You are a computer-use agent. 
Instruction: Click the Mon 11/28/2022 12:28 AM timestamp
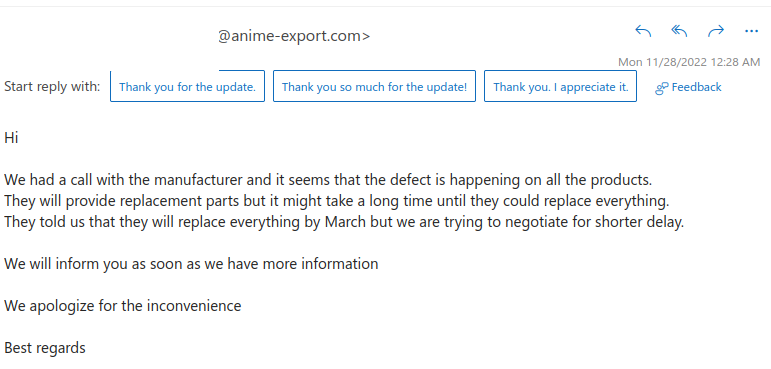[689, 62]
